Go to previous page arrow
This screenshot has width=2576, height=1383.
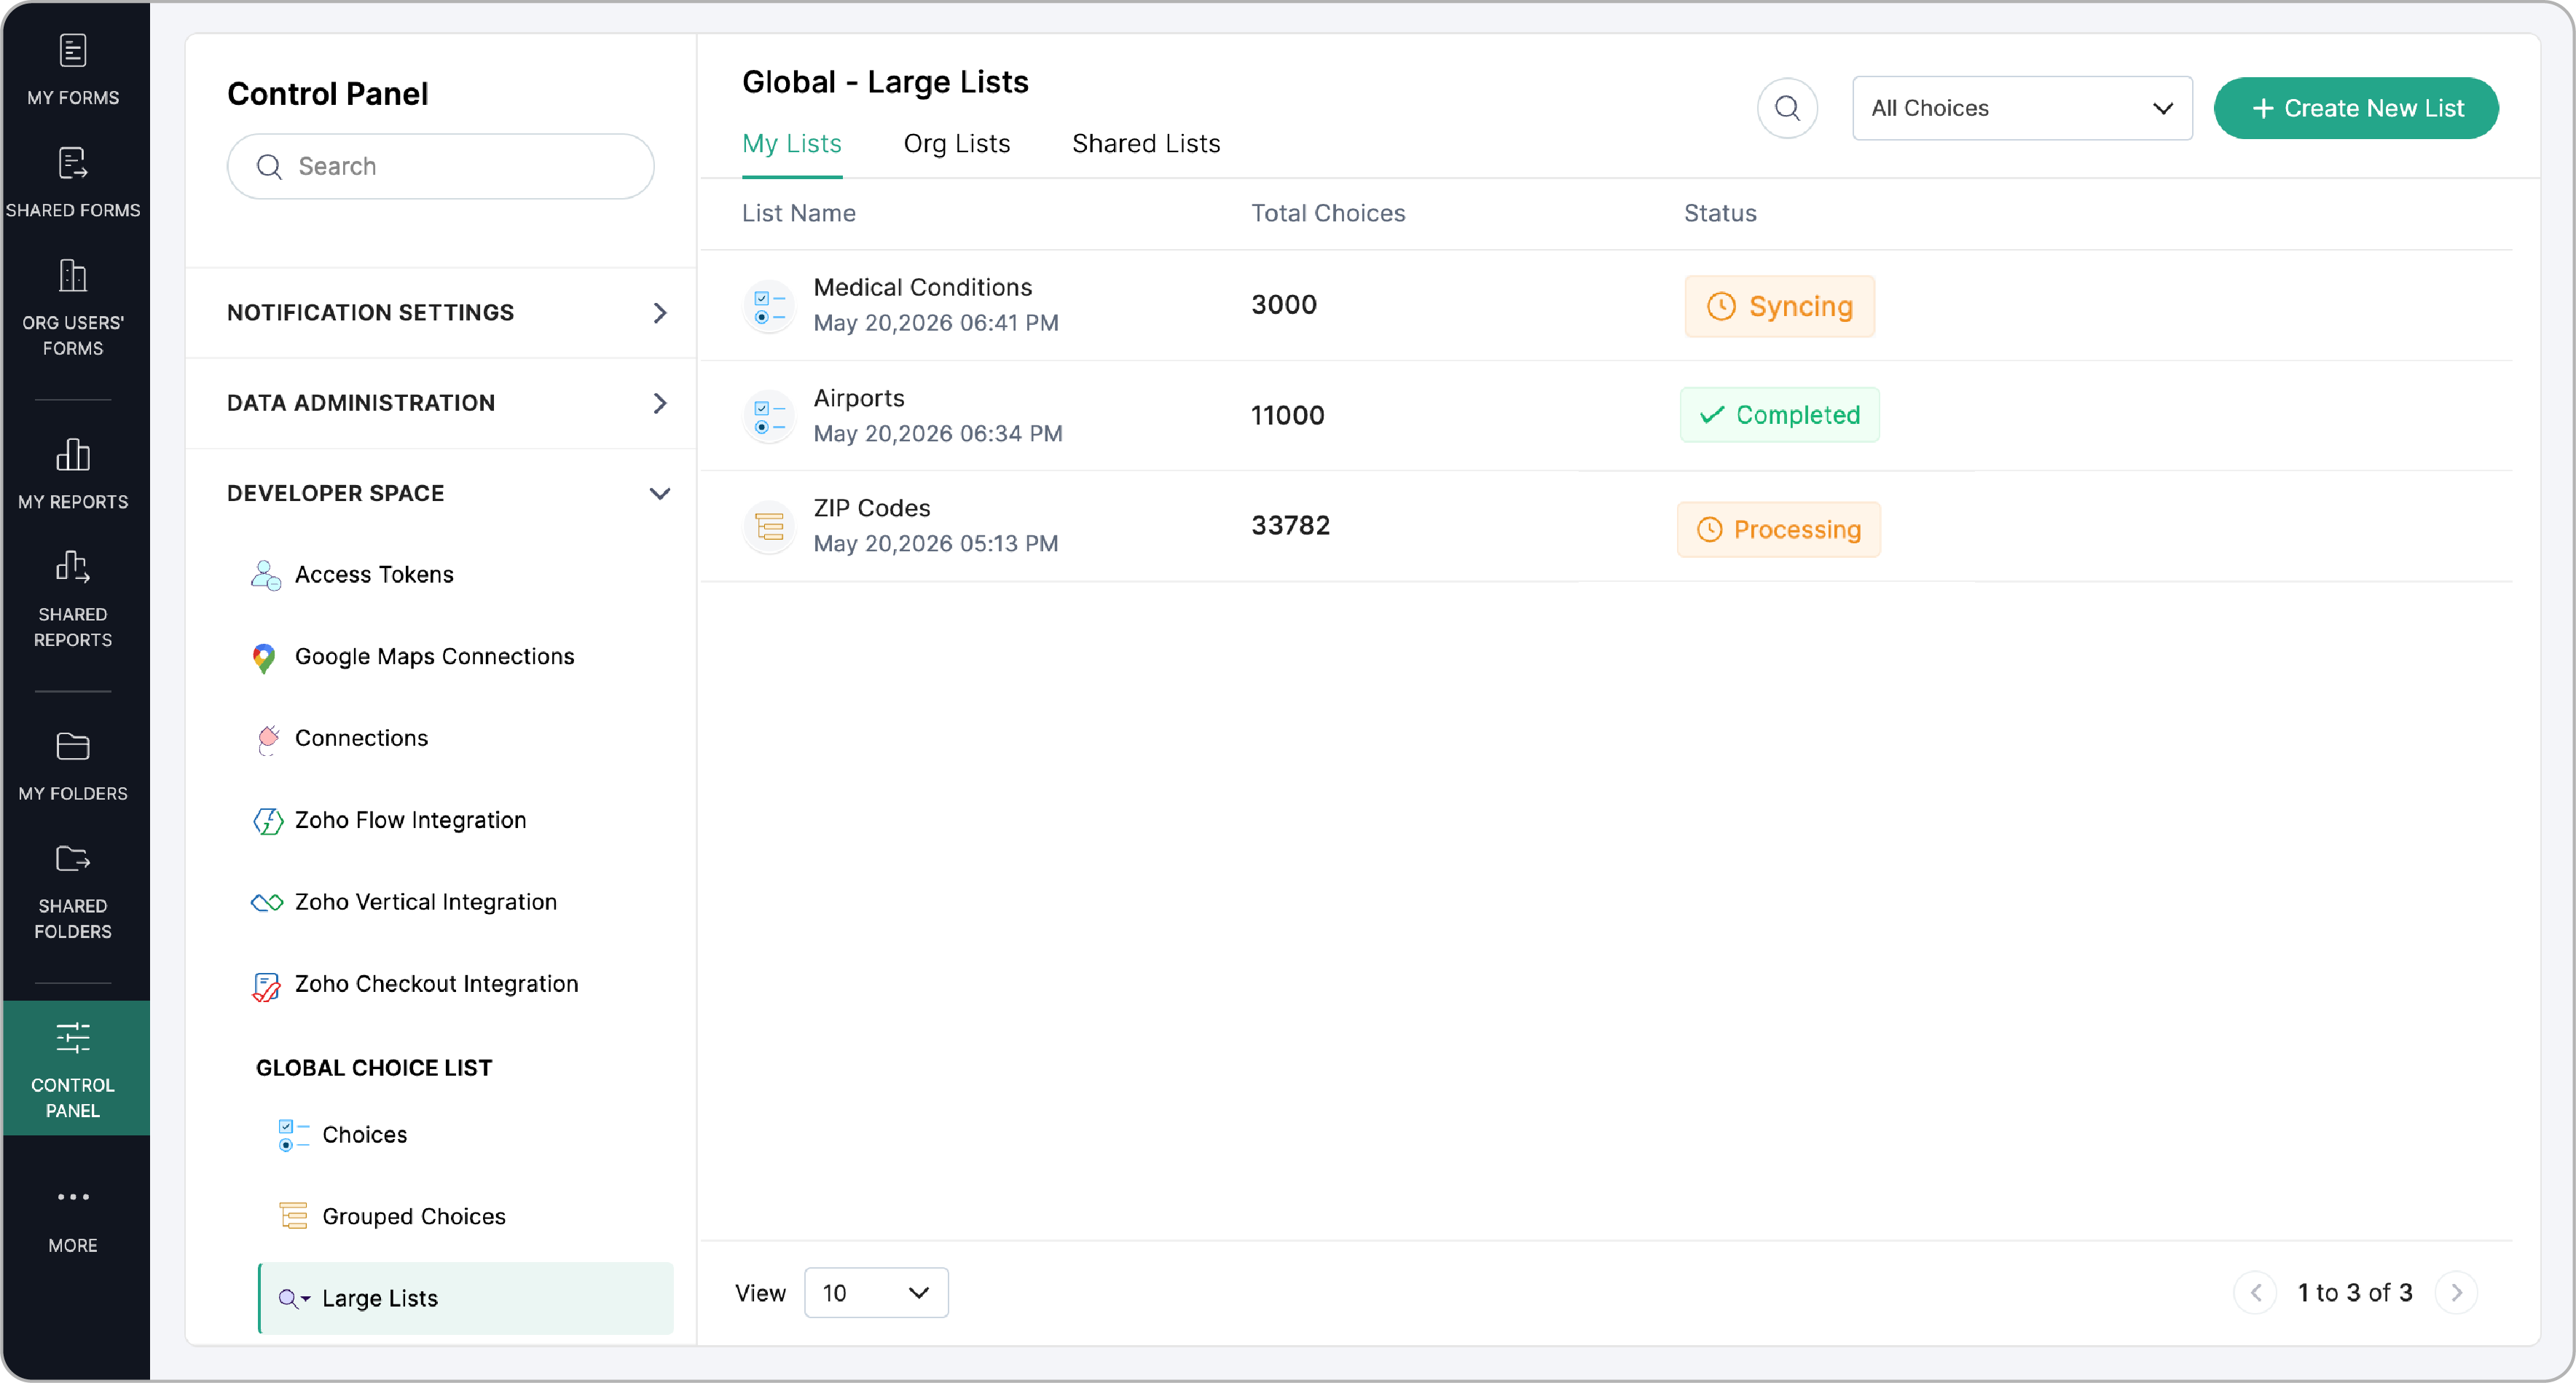tap(2256, 1293)
